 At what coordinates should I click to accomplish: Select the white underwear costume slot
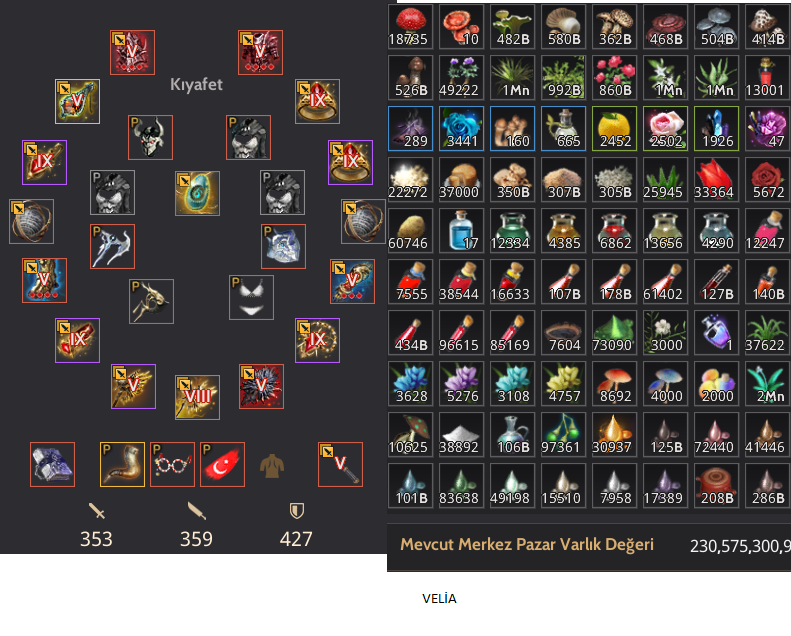click(251, 298)
